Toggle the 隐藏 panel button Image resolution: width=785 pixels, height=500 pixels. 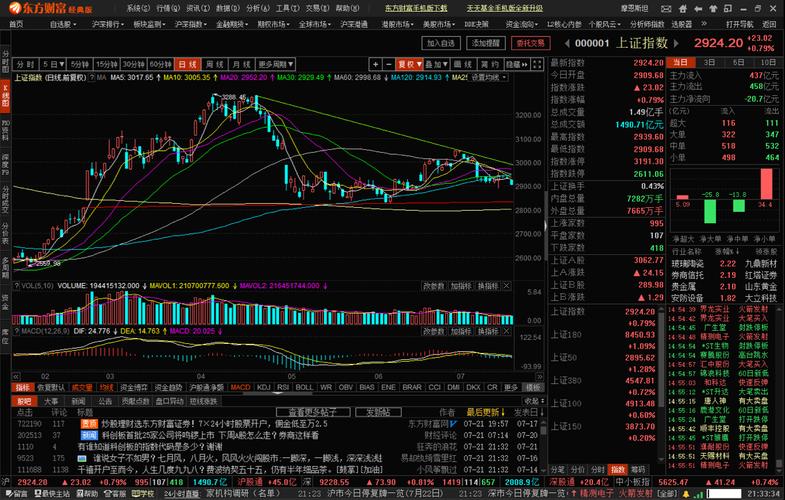516,64
